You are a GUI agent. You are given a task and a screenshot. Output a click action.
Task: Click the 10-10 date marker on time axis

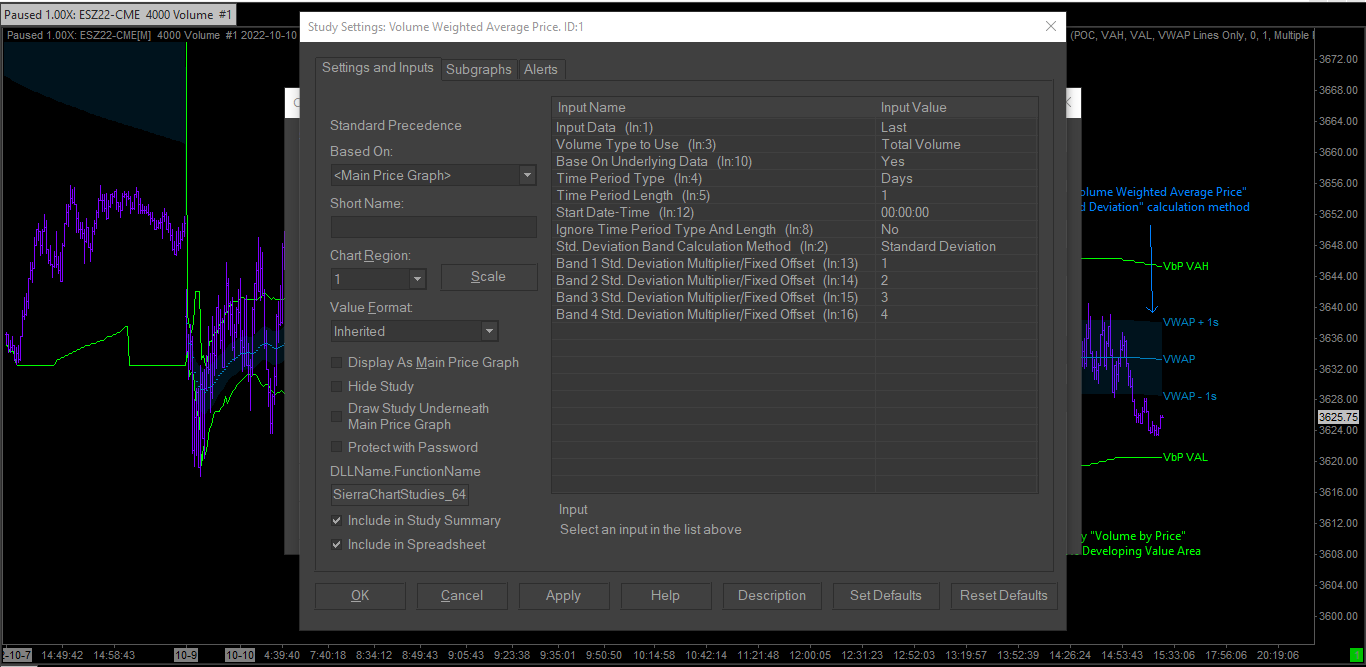240,655
